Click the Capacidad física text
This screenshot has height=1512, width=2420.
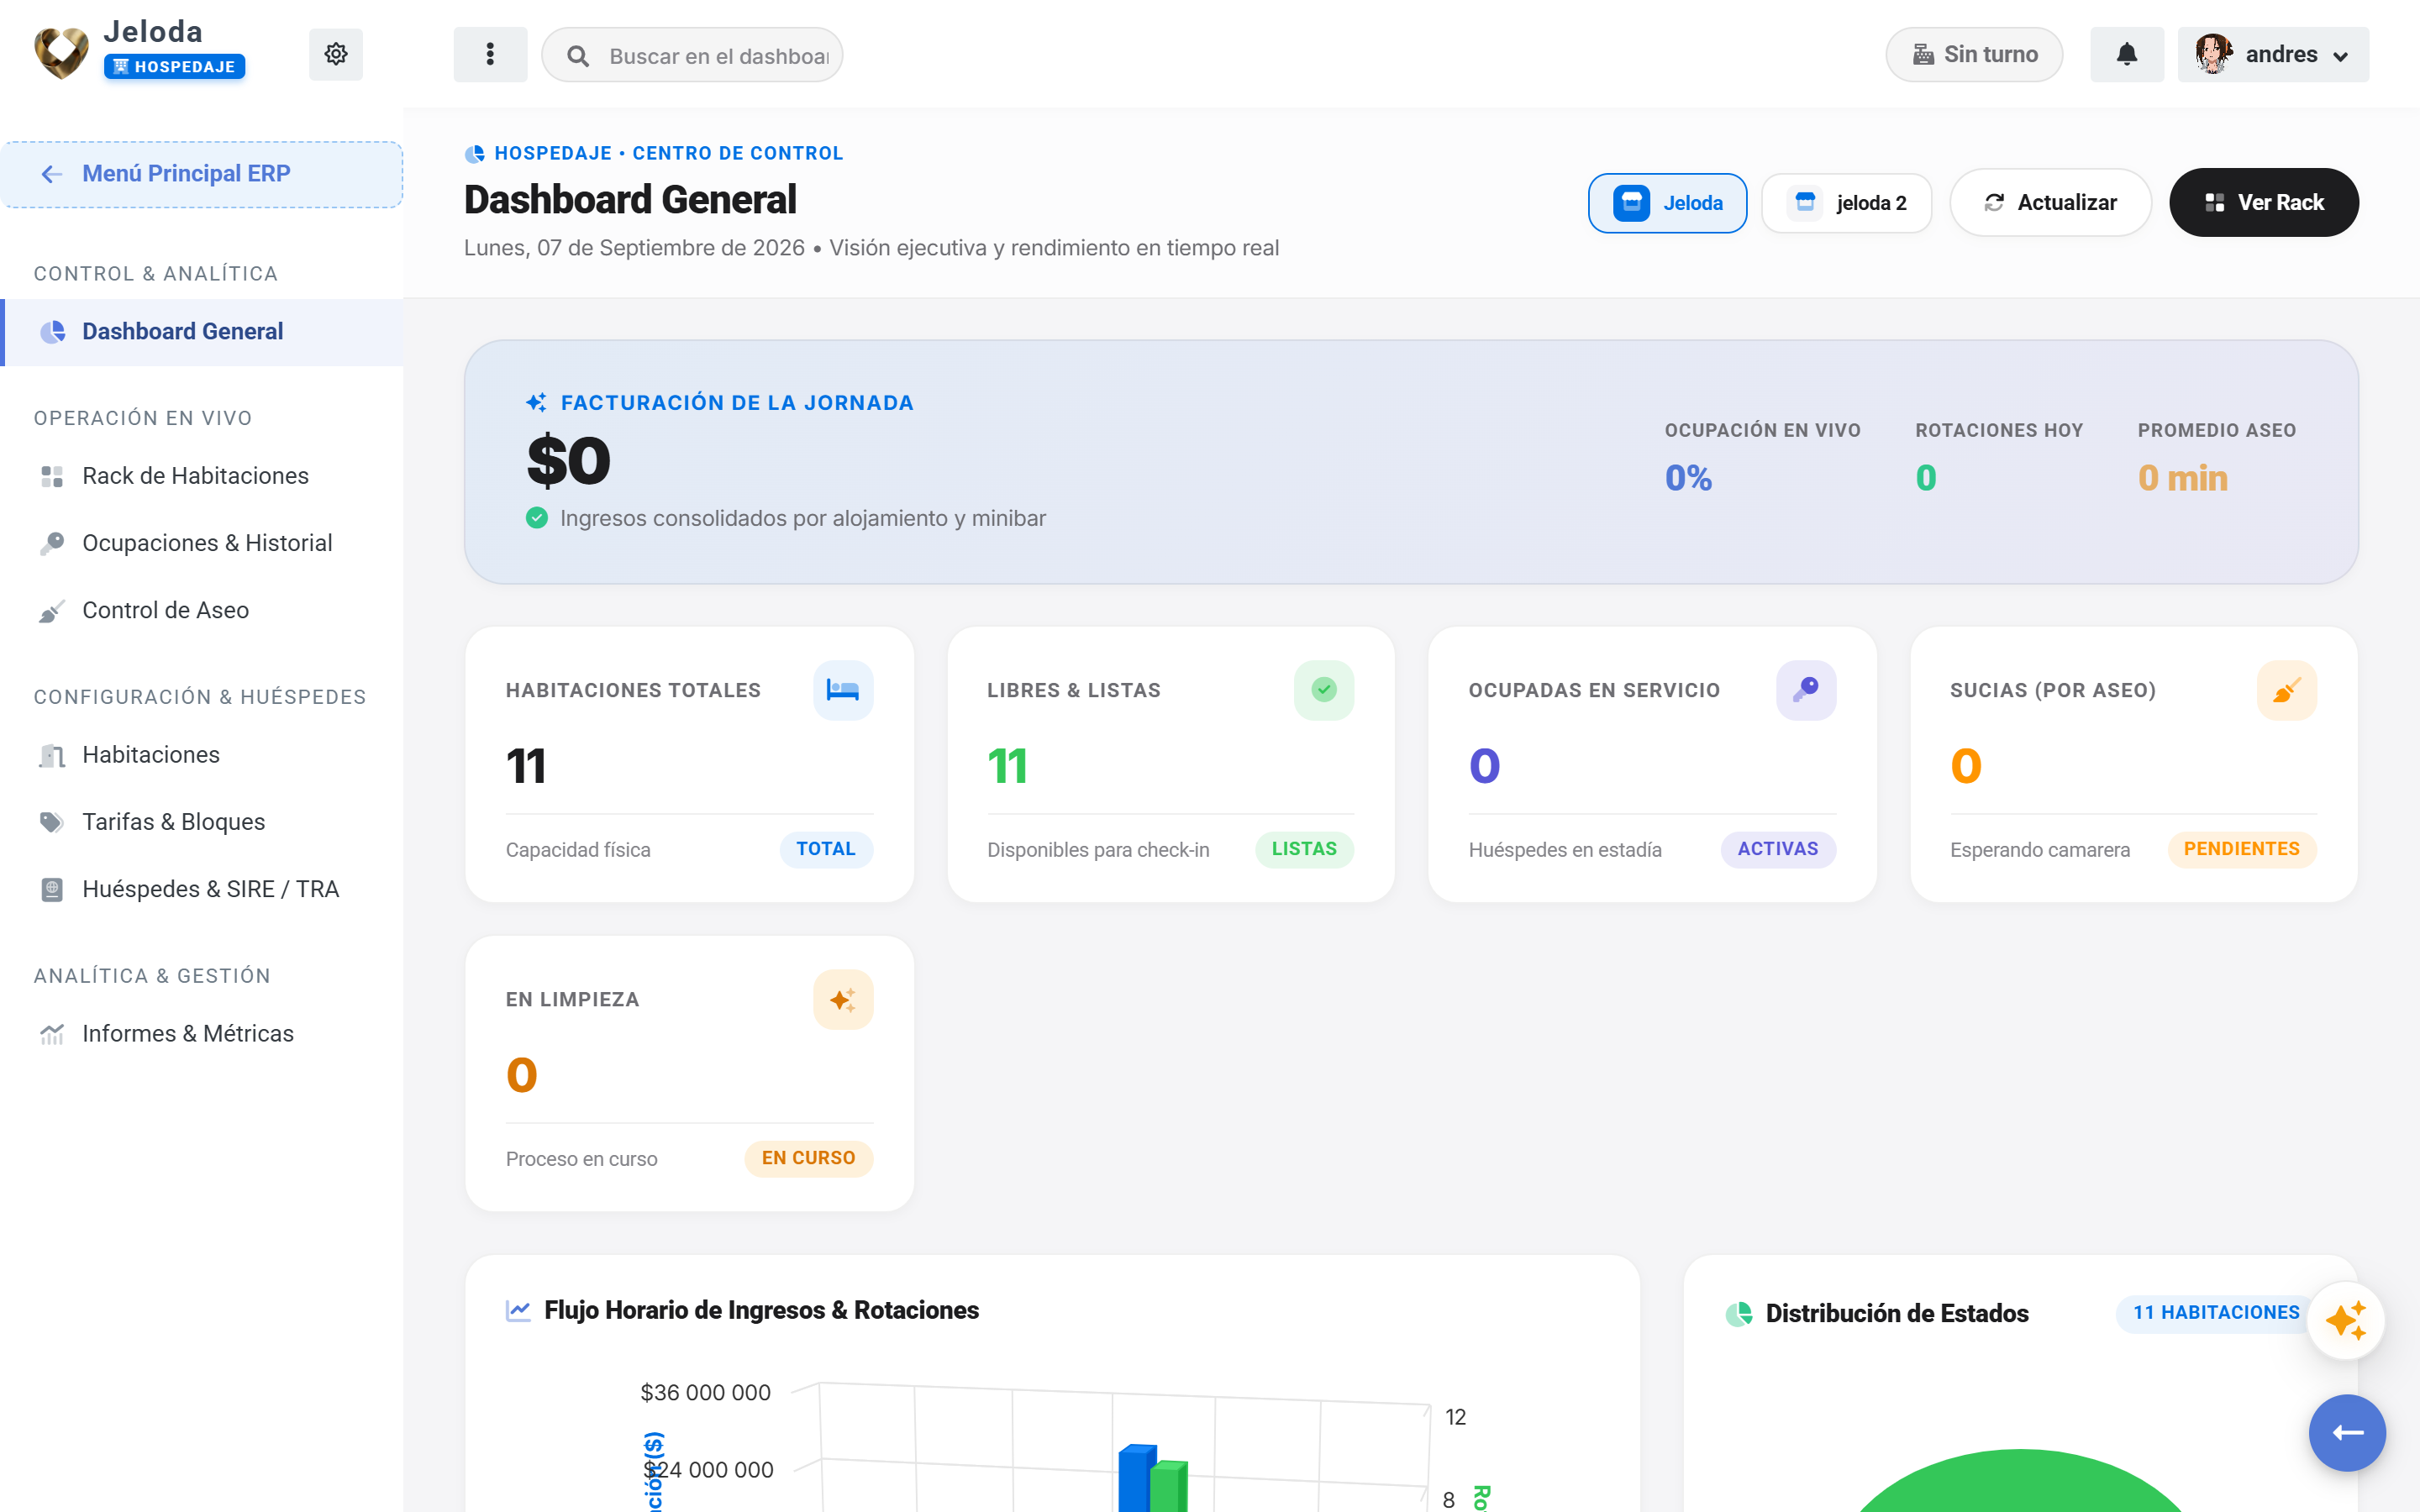pyautogui.click(x=578, y=850)
